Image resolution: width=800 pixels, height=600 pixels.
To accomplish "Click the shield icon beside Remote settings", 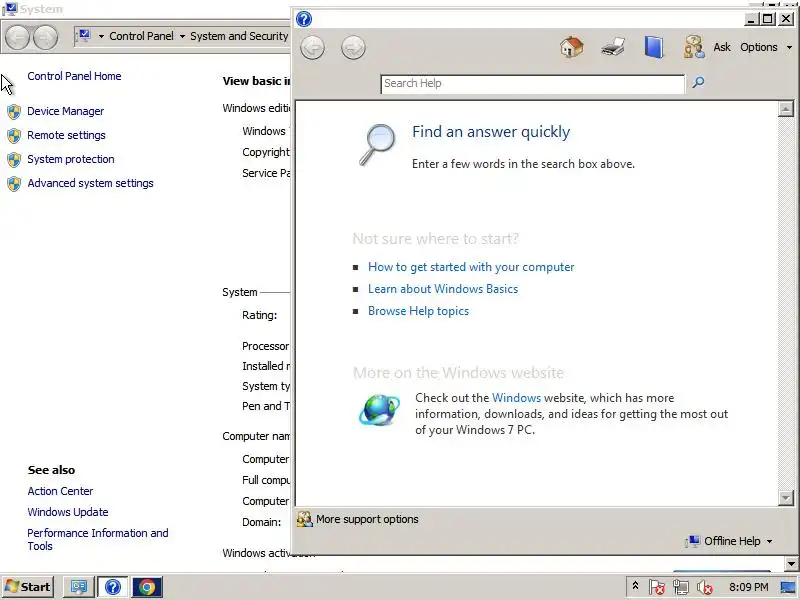I will pyautogui.click(x=14, y=136).
